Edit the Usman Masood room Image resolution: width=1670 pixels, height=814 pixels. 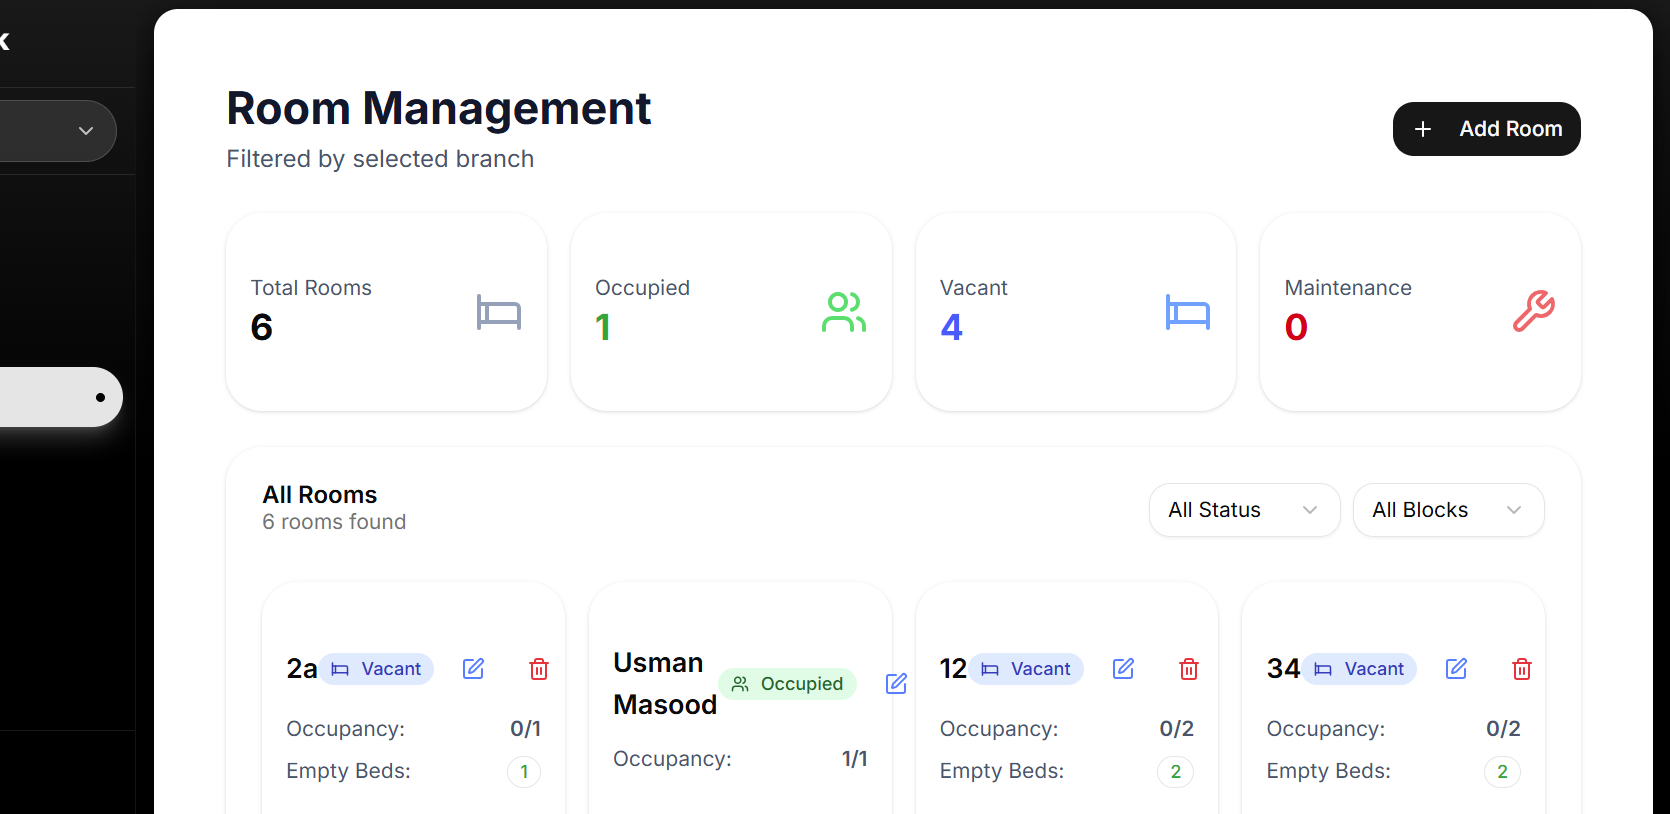pos(896,683)
